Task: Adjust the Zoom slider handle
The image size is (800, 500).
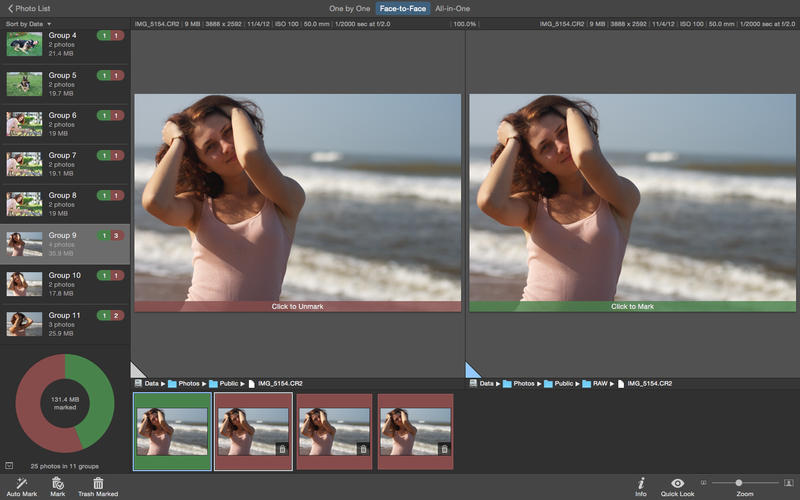Action: [x=739, y=483]
